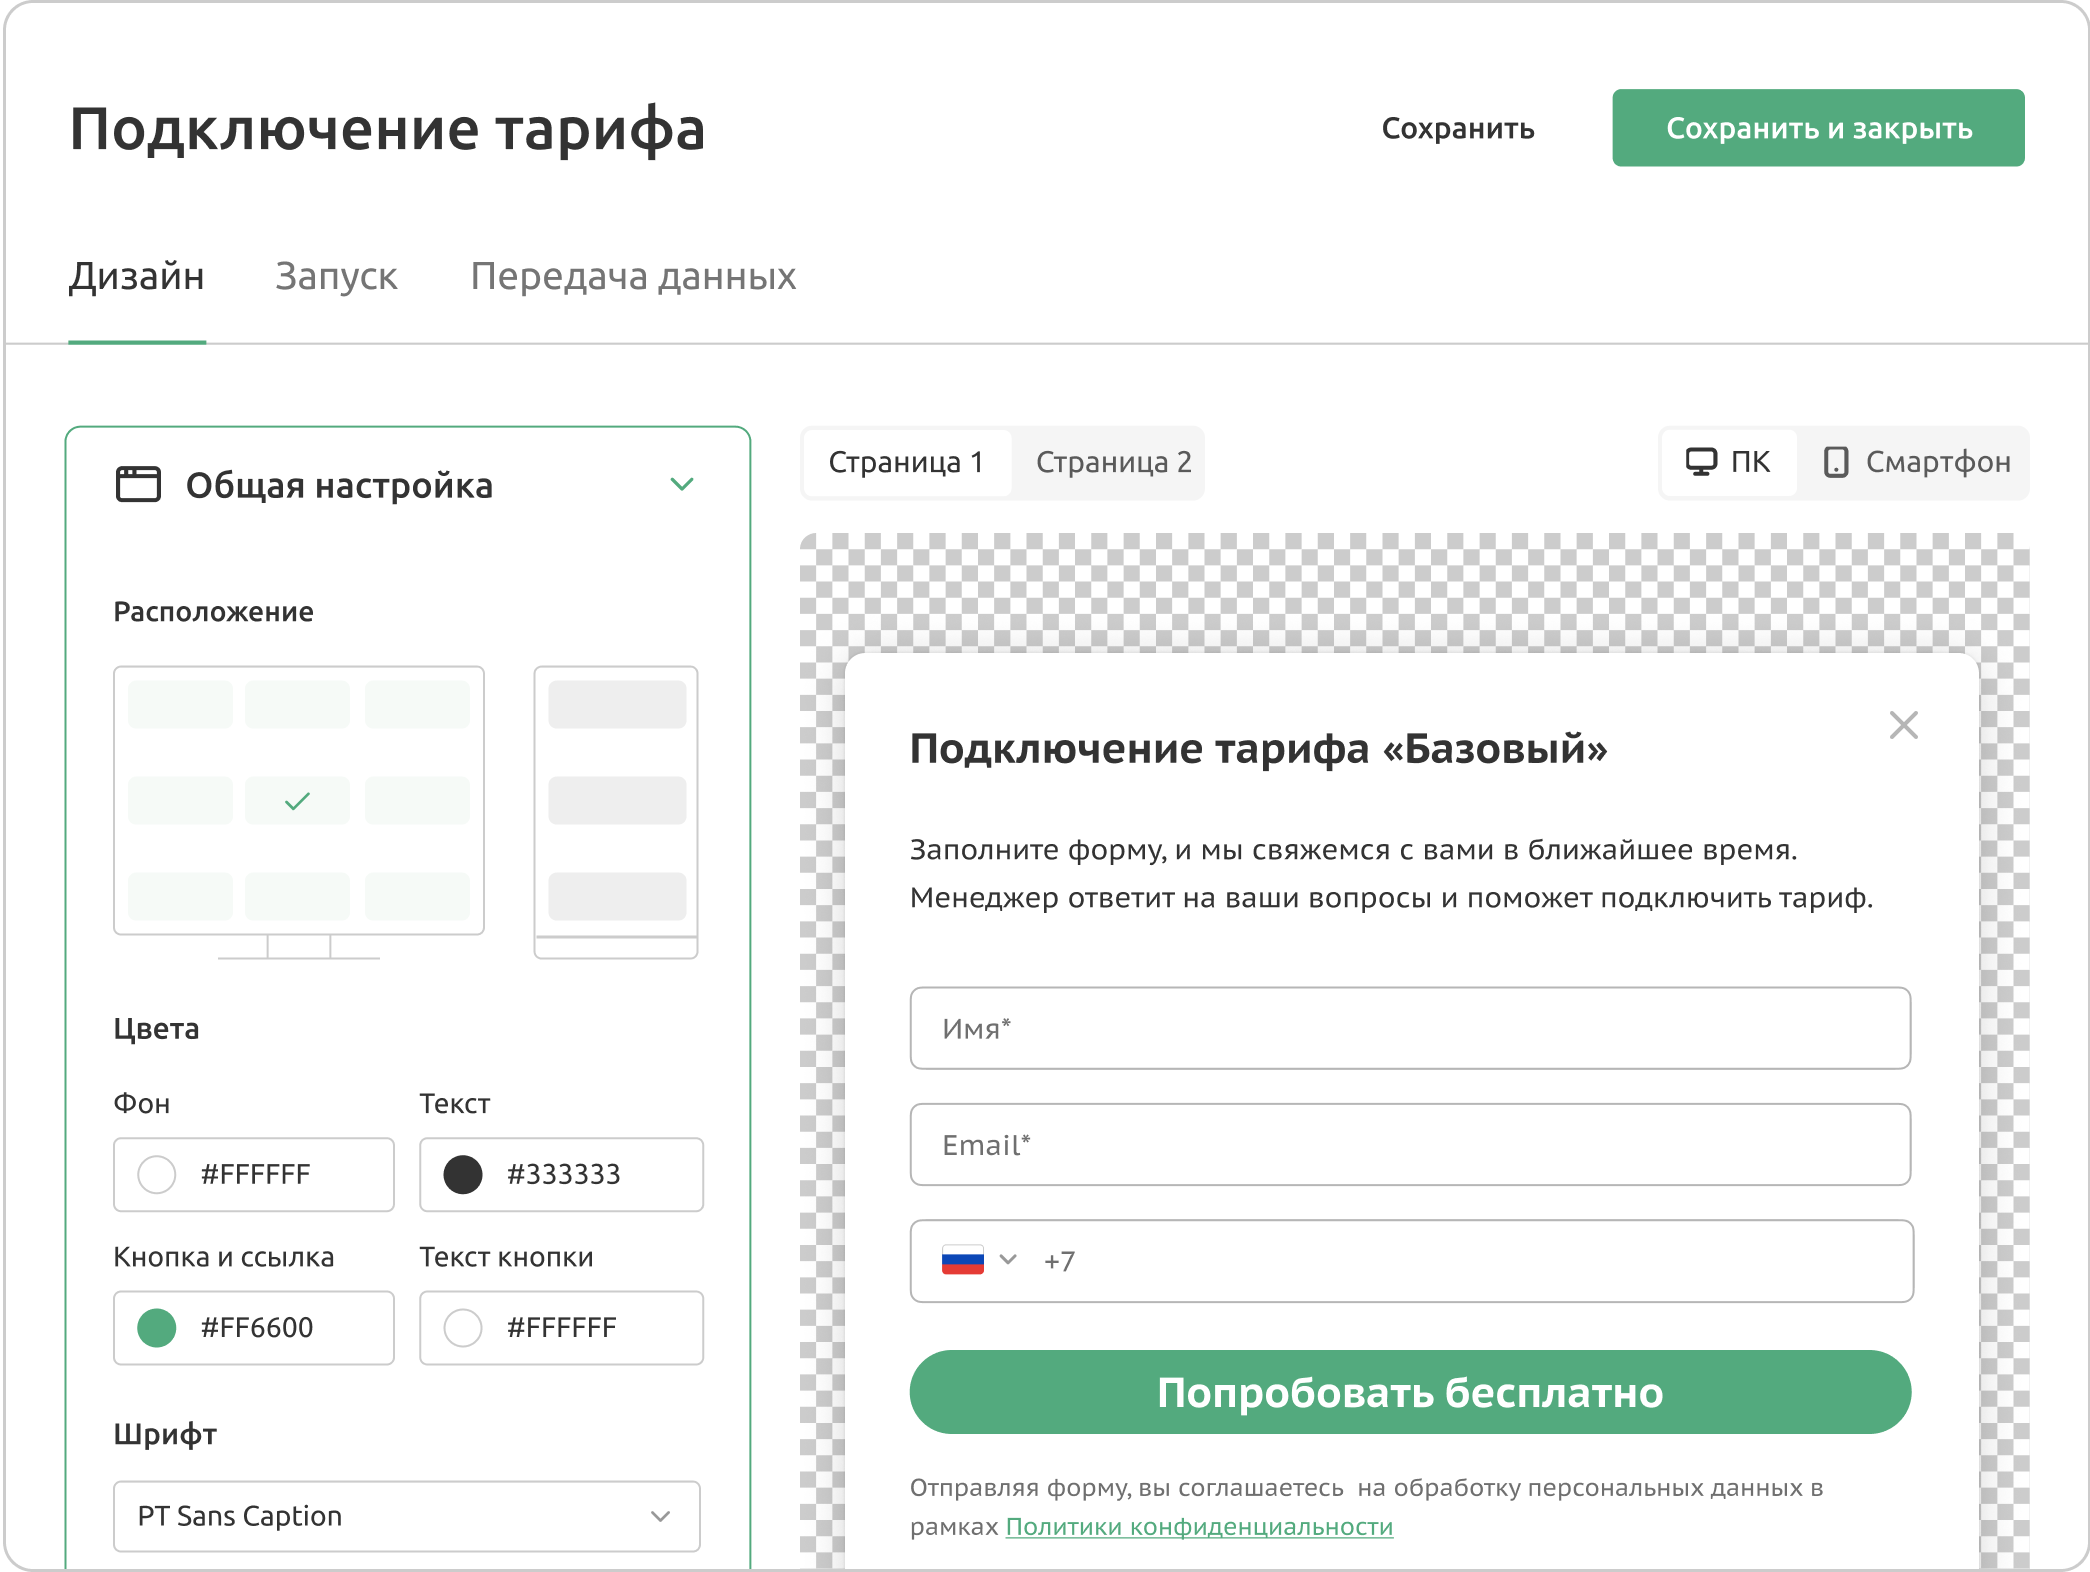Click the Имя* input field
Screen dimensions: 2090x1572
point(1410,1028)
